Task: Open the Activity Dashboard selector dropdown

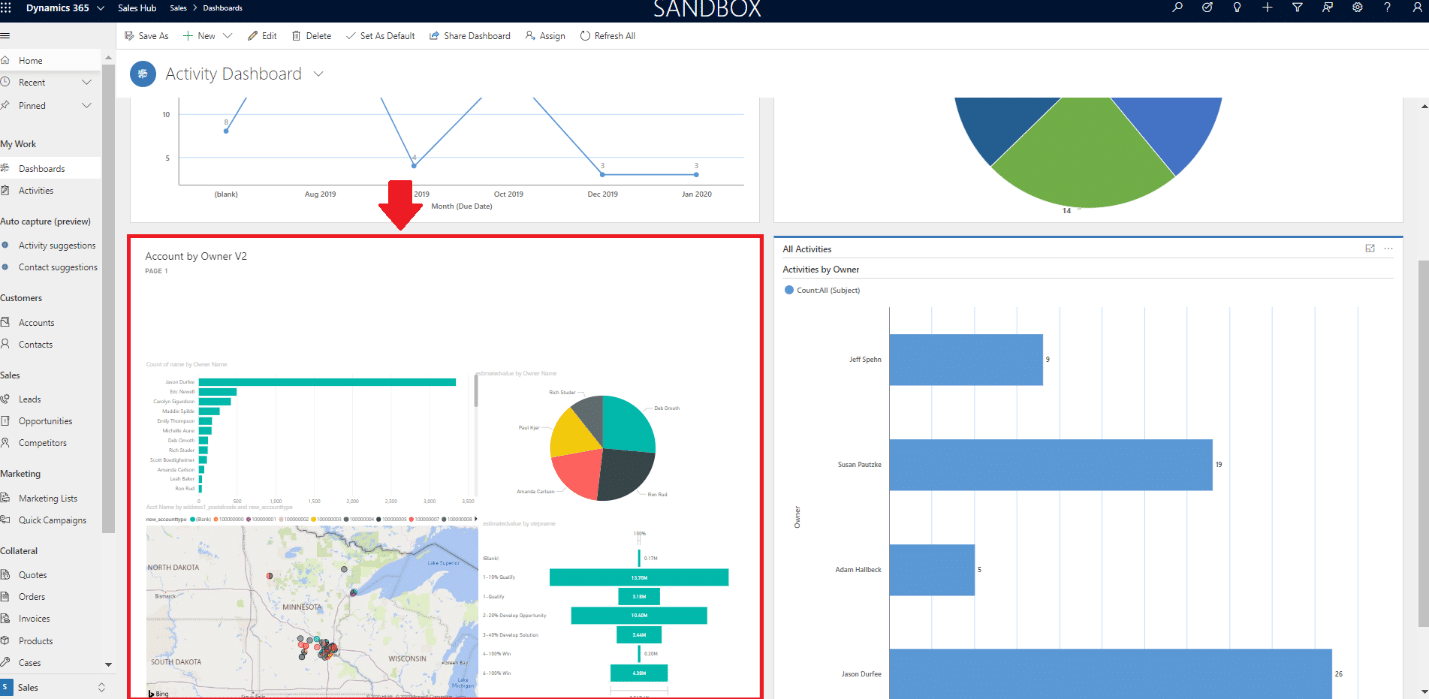Action: [319, 74]
